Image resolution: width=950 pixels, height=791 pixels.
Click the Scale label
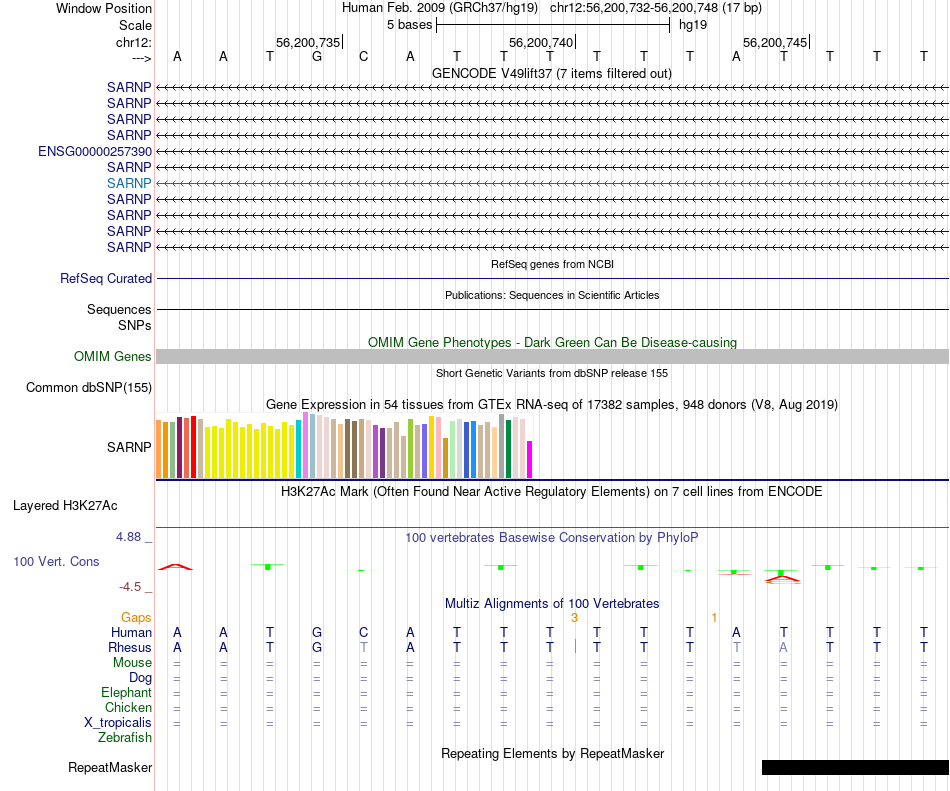click(135, 25)
